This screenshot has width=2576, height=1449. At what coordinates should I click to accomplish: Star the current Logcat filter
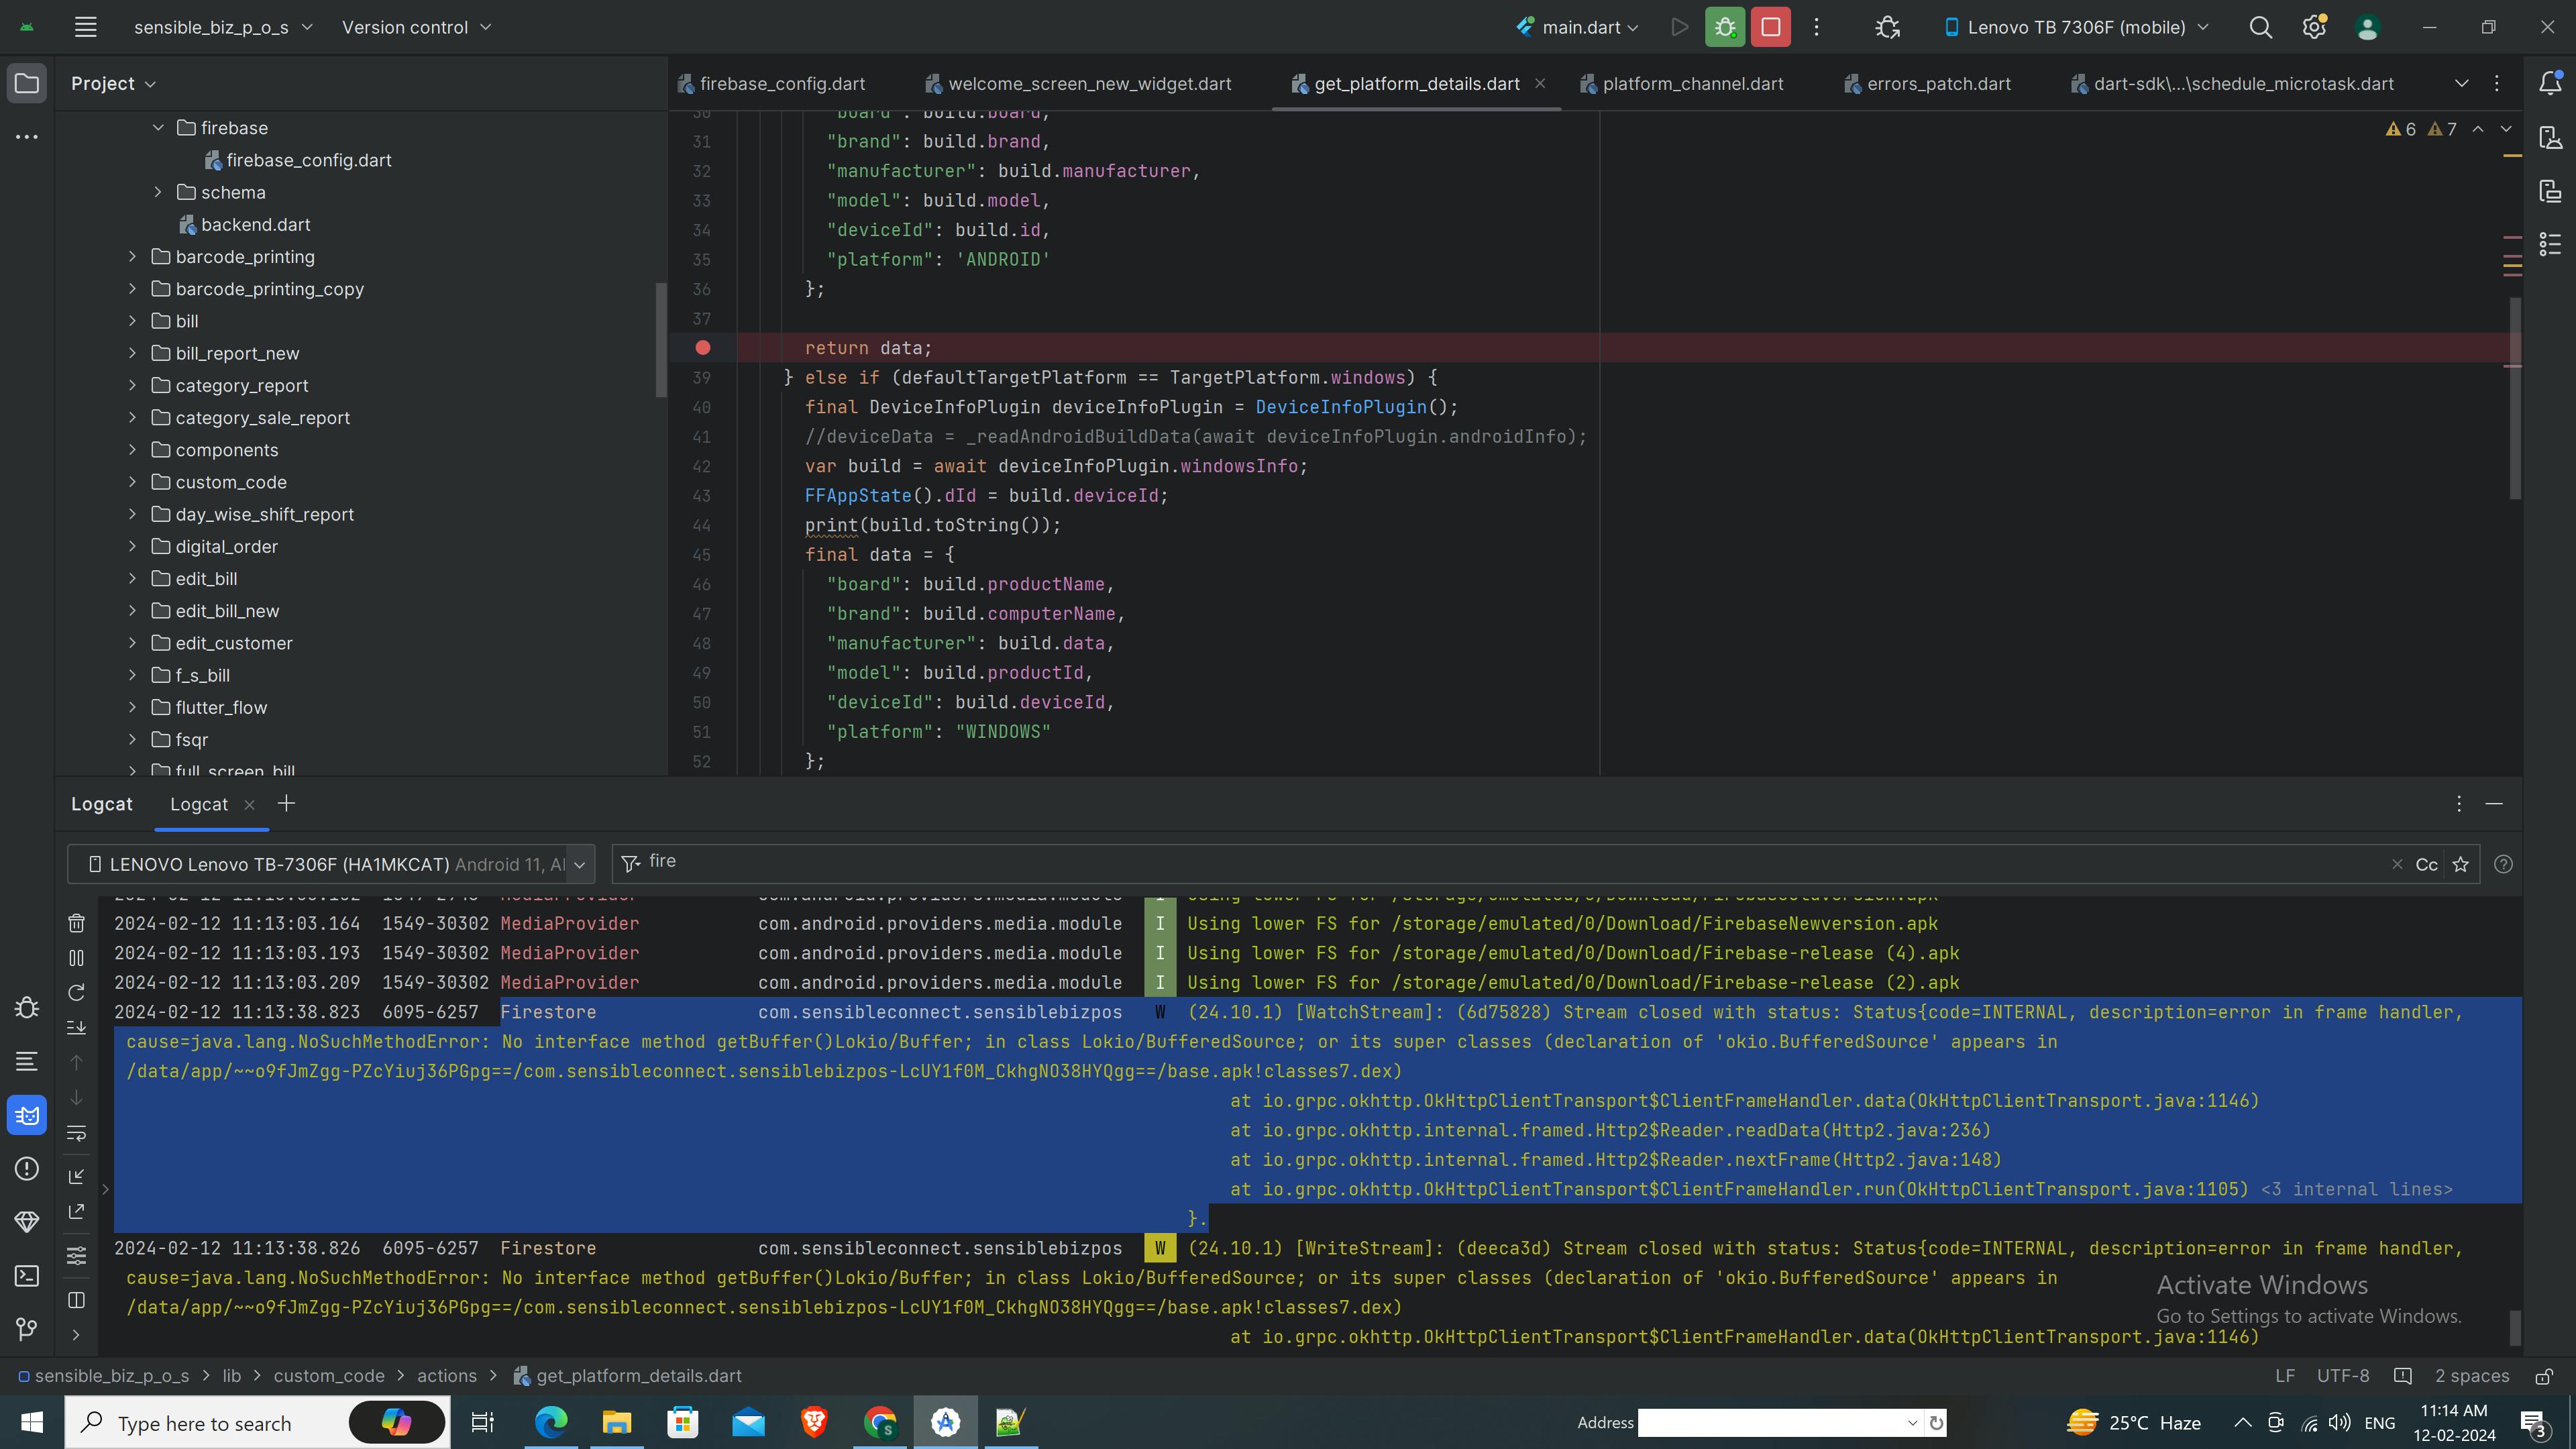click(x=2462, y=863)
